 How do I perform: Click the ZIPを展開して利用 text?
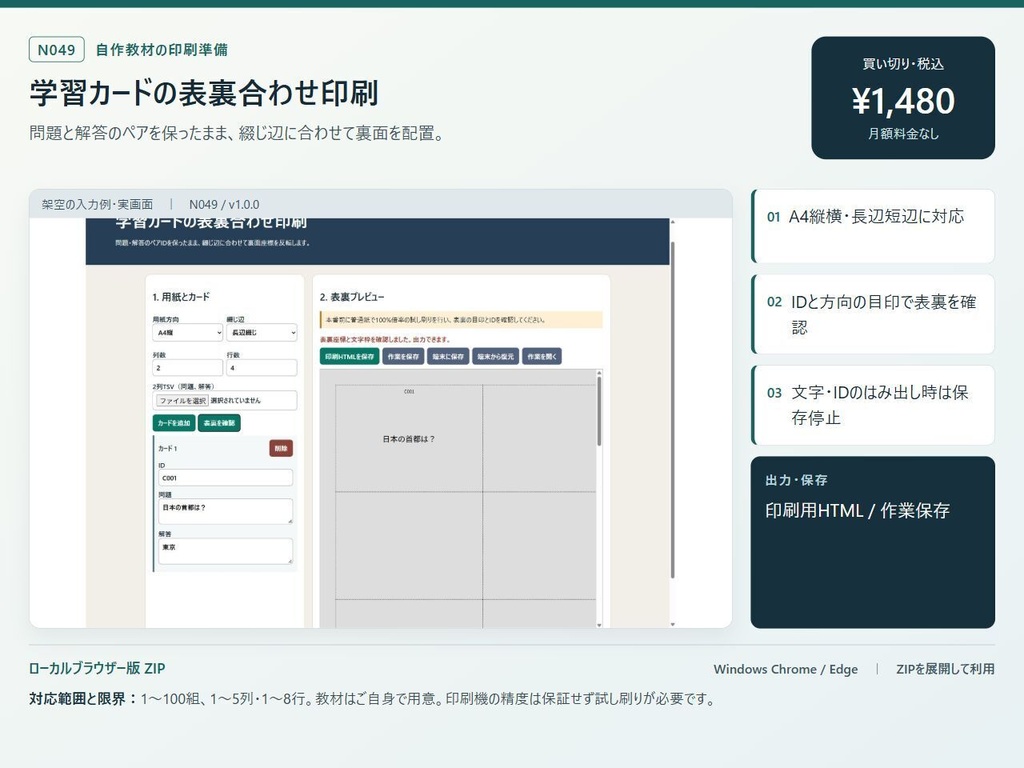945,669
